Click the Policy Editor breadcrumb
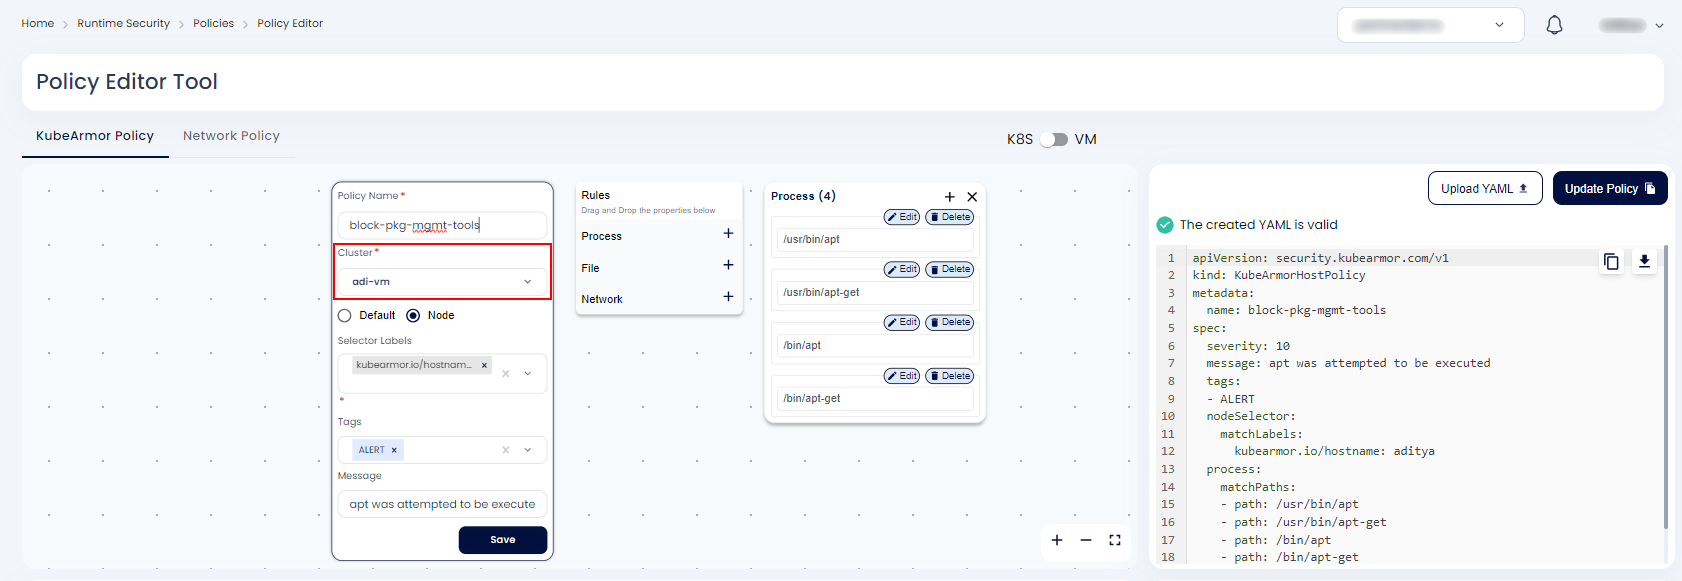The height and width of the screenshot is (581, 1682). (290, 23)
